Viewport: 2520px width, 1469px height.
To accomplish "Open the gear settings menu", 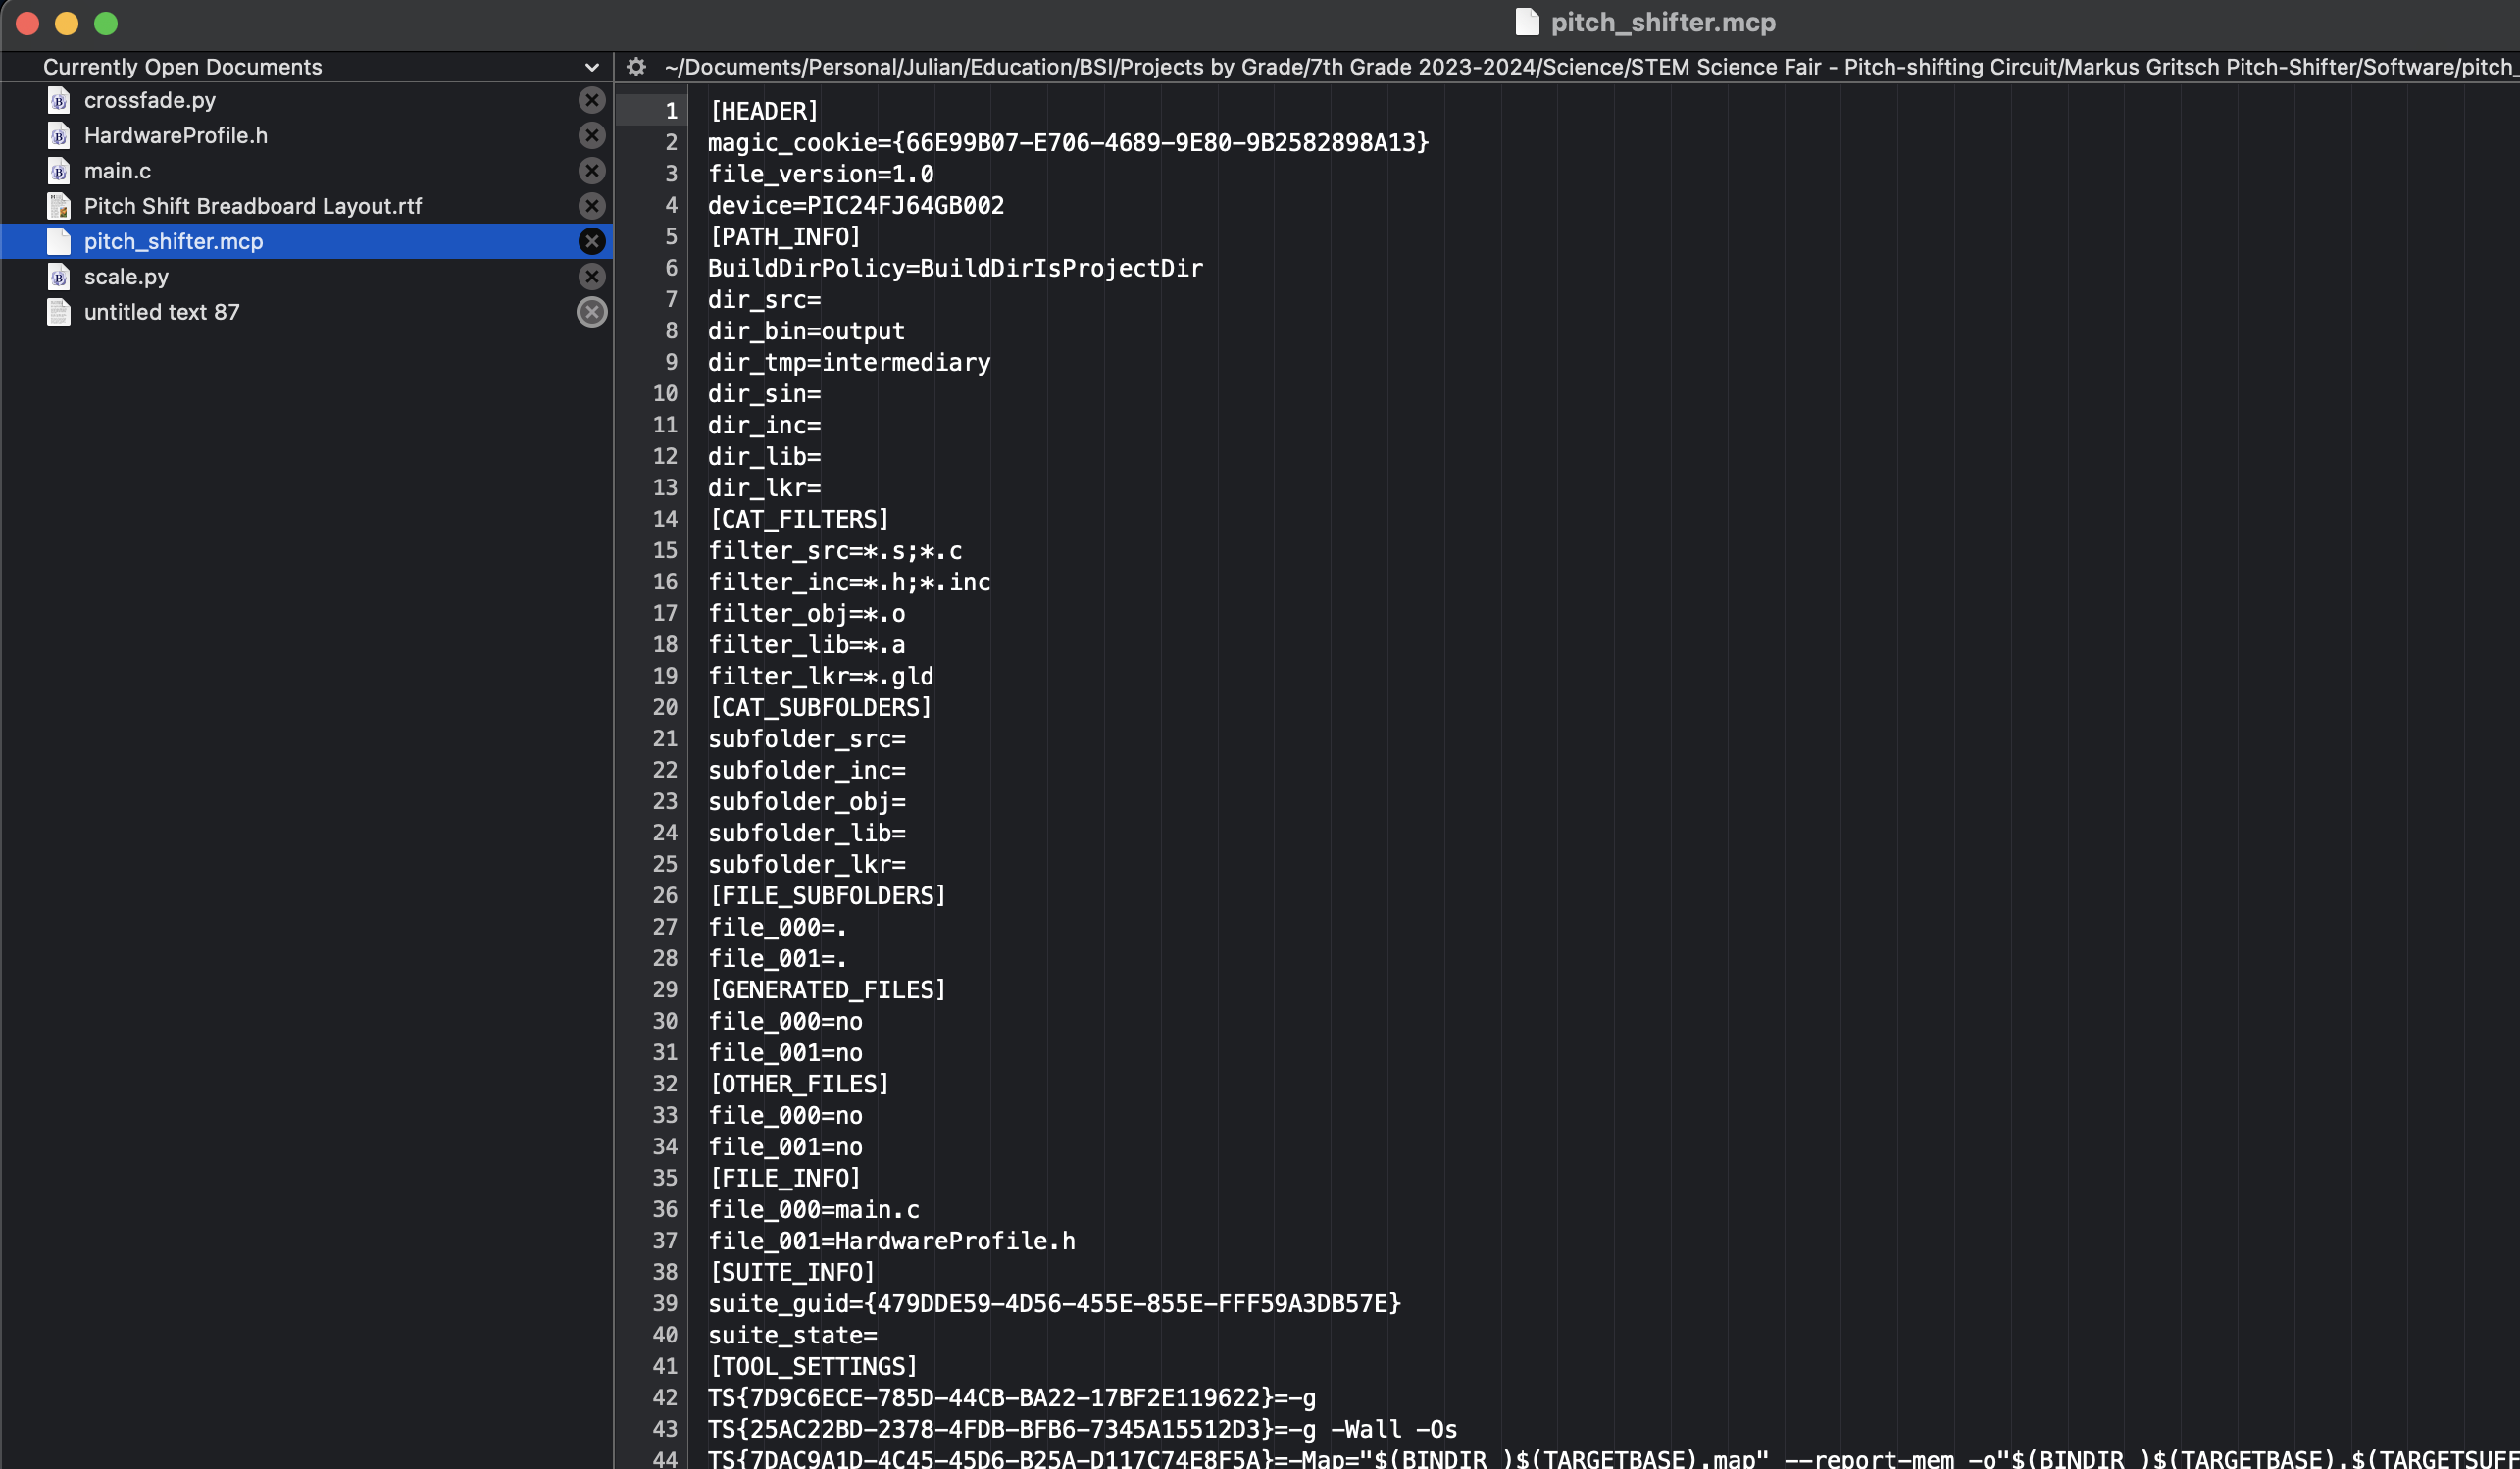I will coord(636,67).
